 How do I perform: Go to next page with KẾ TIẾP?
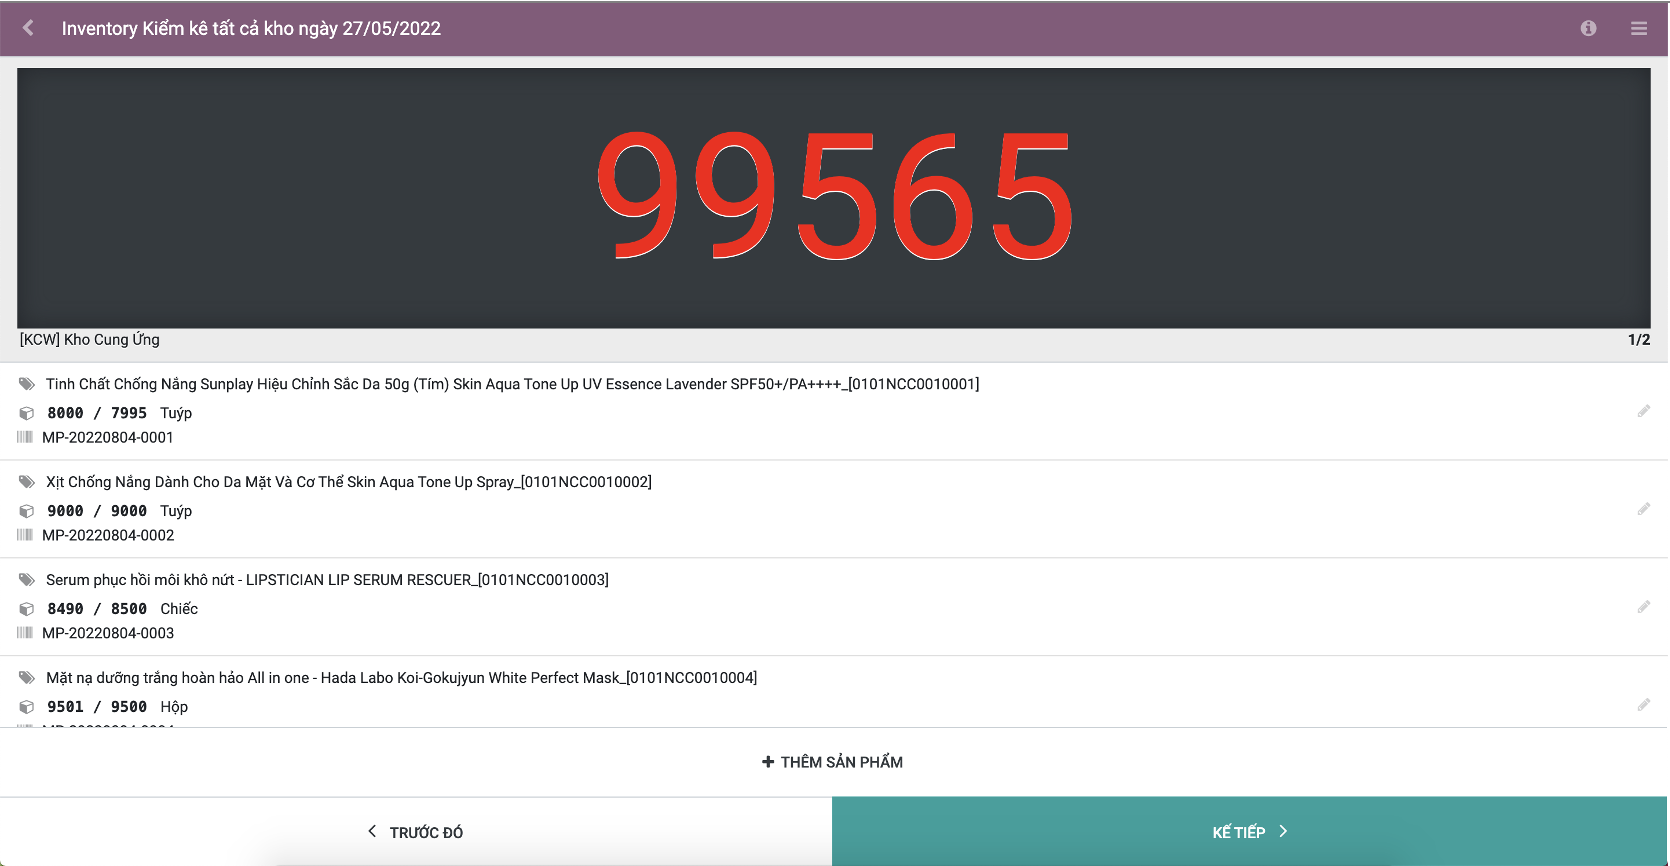[x=1250, y=832]
